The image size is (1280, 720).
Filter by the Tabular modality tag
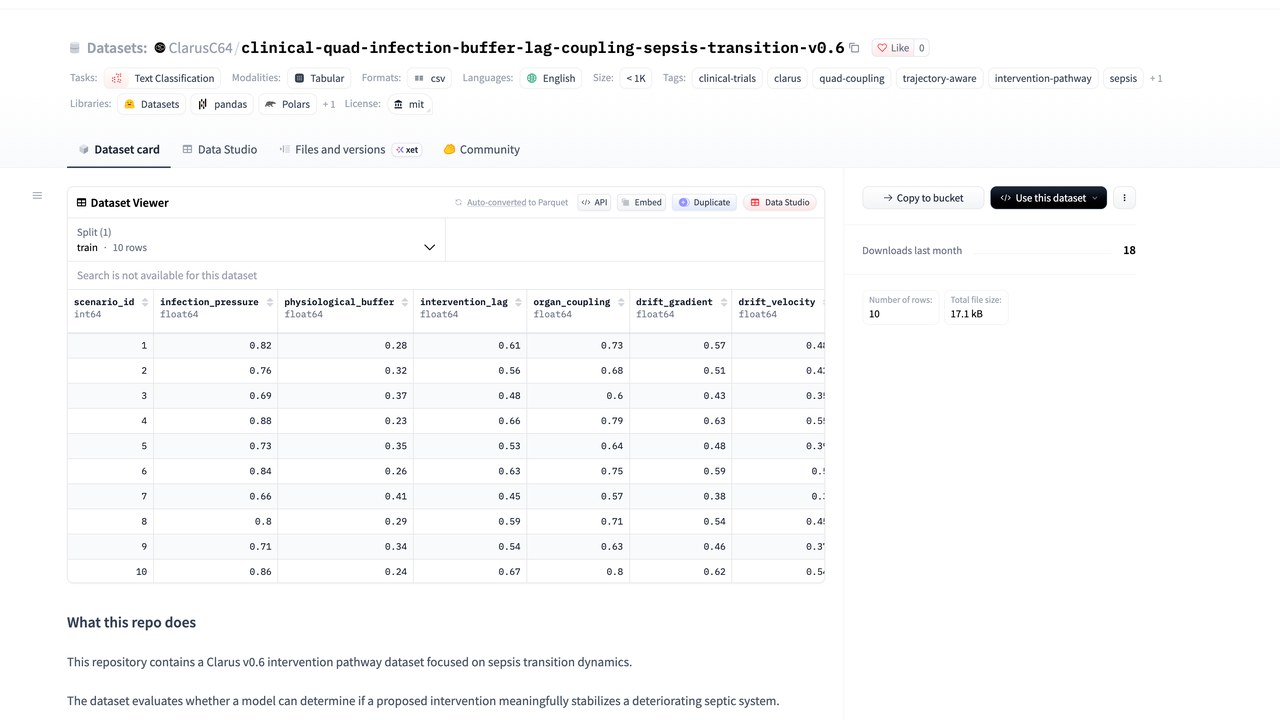tap(319, 78)
